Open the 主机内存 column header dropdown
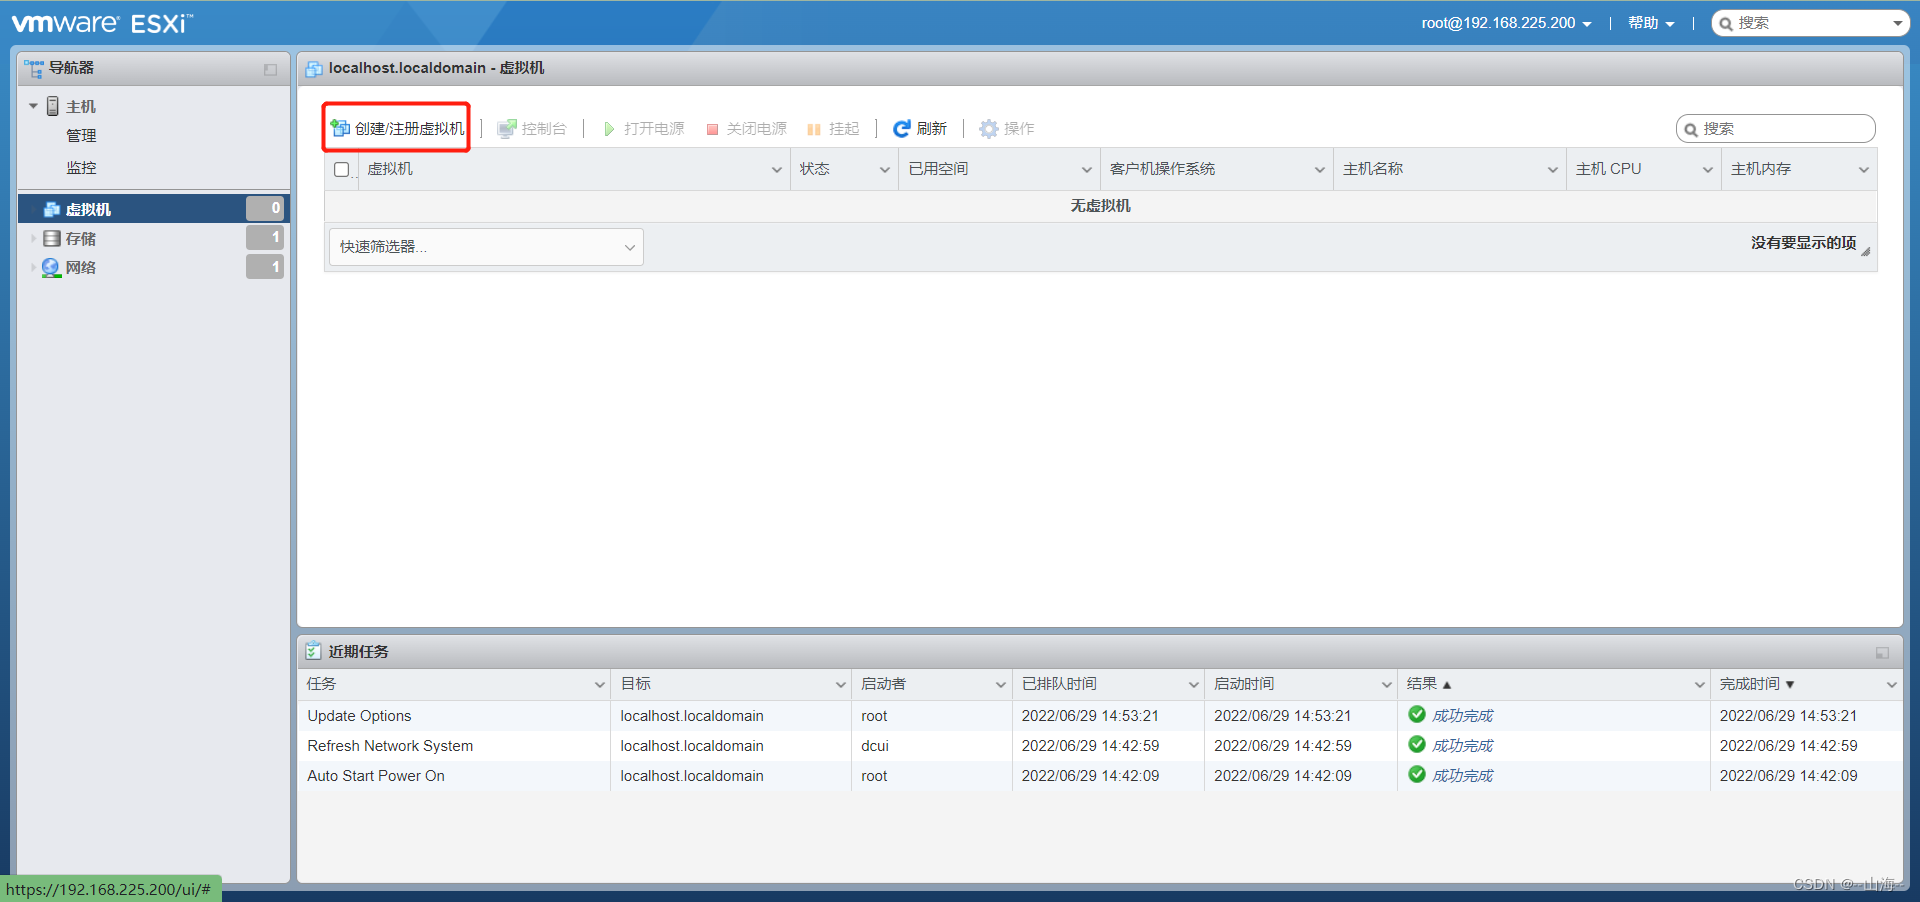 click(1863, 170)
